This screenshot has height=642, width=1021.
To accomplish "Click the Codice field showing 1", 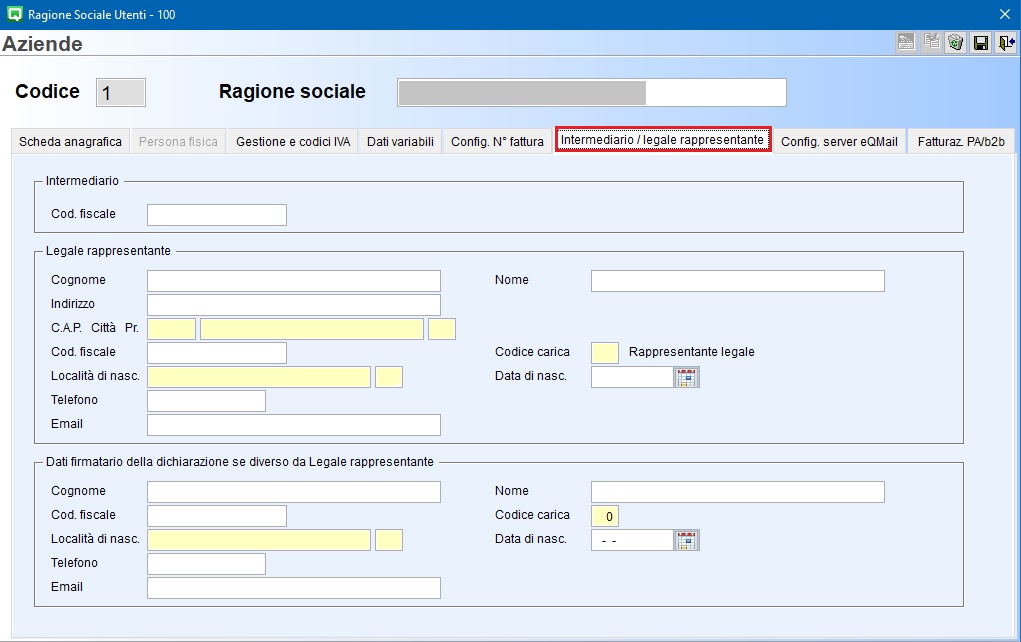I will coord(121,92).
